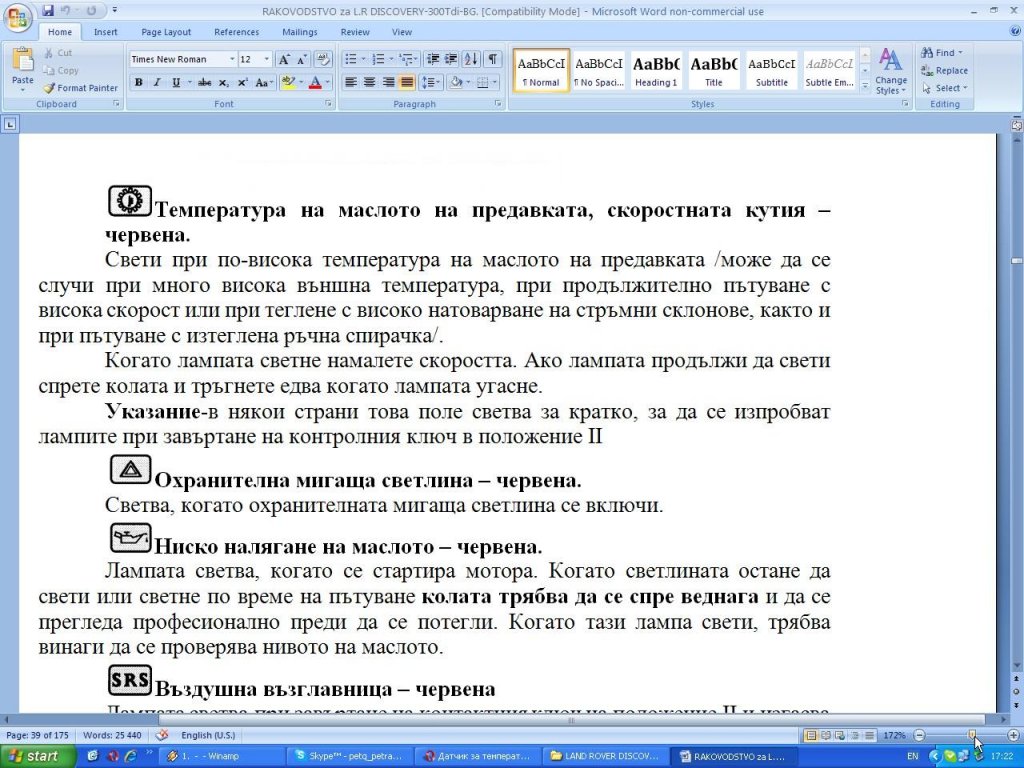
Task: Click the Format Painter tool
Action: coord(81,88)
